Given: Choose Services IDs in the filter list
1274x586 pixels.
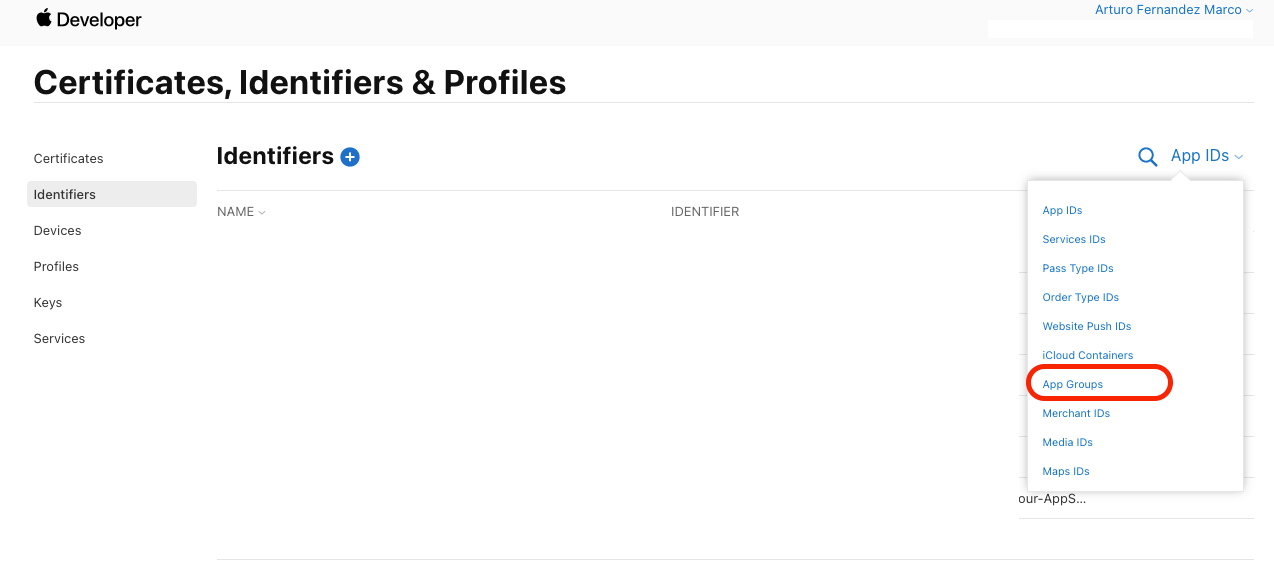Looking at the screenshot, I should click(x=1073, y=239).
